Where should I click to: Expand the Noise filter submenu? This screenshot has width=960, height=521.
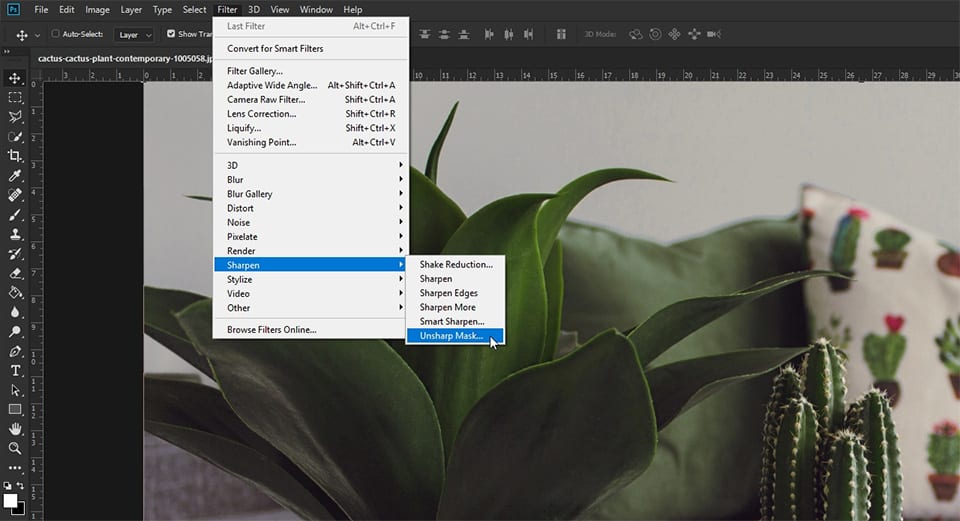[312, 222]
